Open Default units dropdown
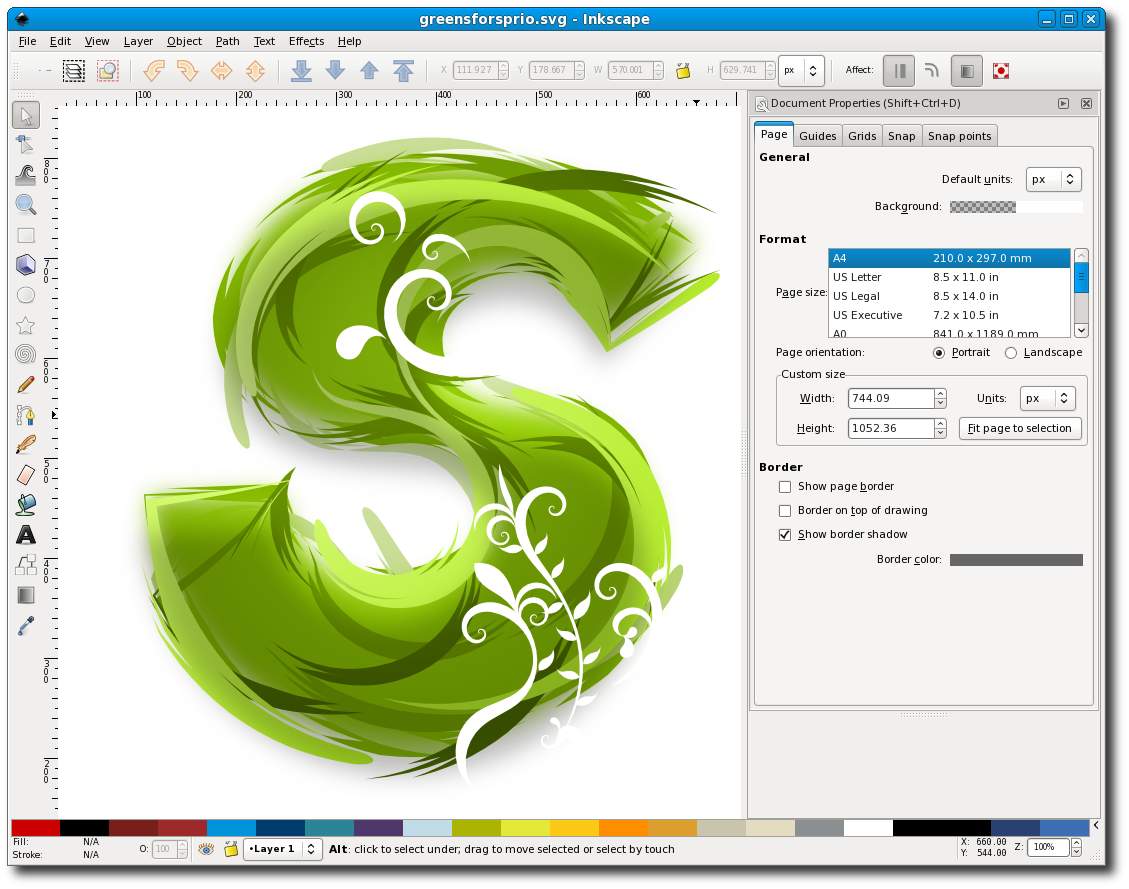 click(1053, 179)
